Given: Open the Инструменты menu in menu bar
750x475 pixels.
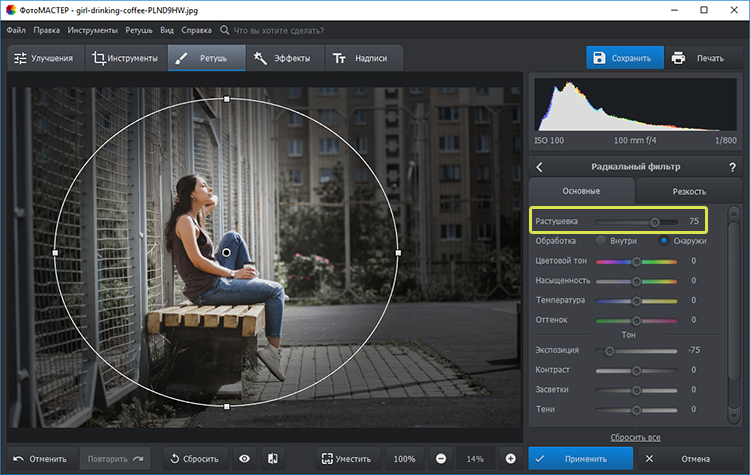Looking at the screenshot, I should tap(92, 31).
